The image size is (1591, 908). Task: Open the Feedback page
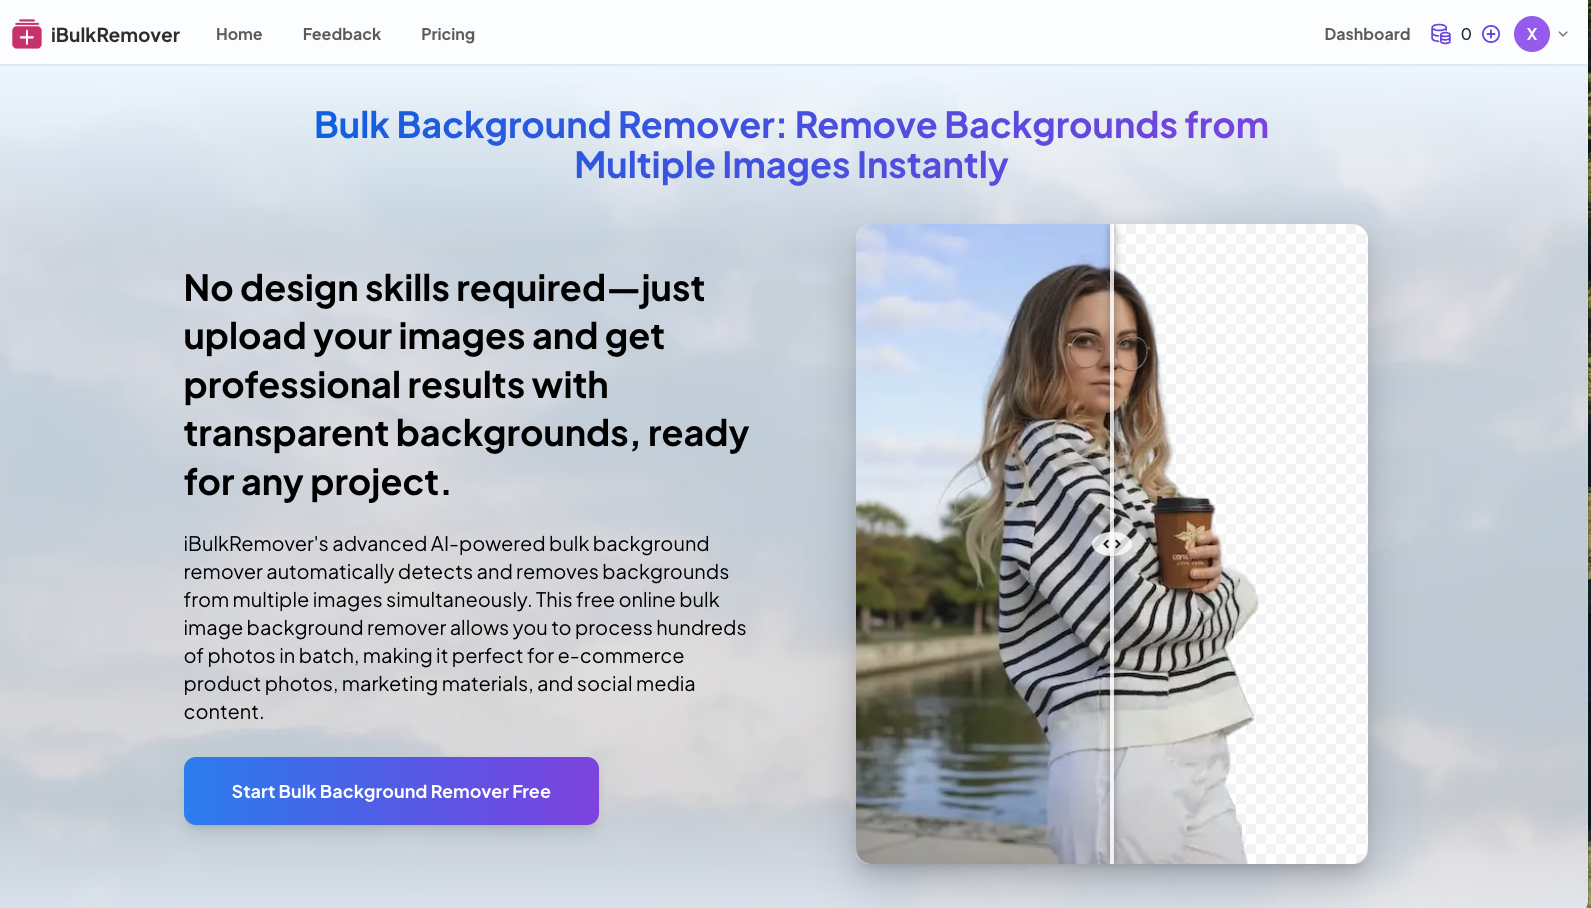[341, 35]
